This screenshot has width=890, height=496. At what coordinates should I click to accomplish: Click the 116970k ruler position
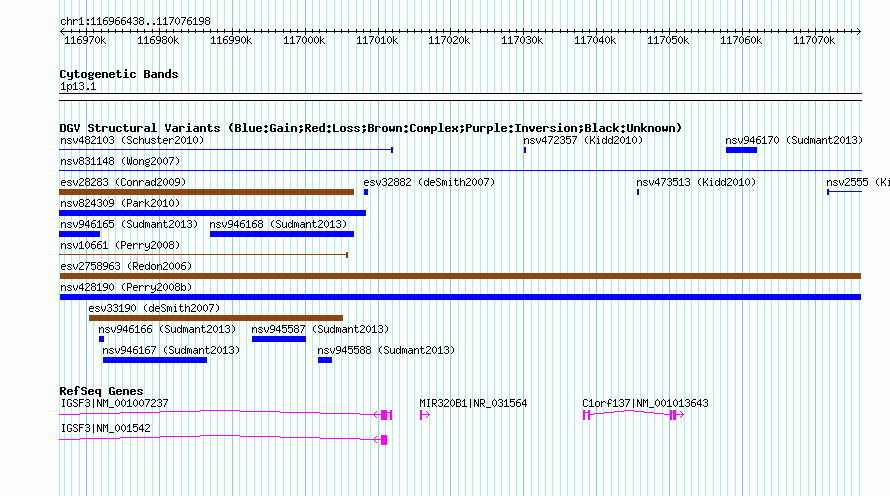[85, 40]
